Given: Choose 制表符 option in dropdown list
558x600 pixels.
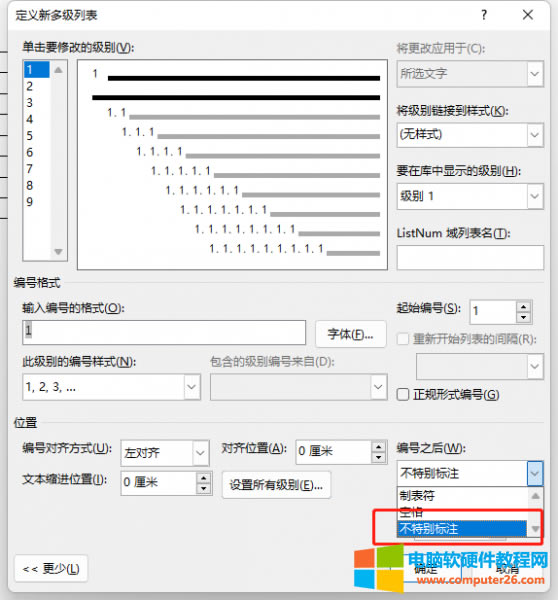Looking at the screenshot, I should click(462, 496).
